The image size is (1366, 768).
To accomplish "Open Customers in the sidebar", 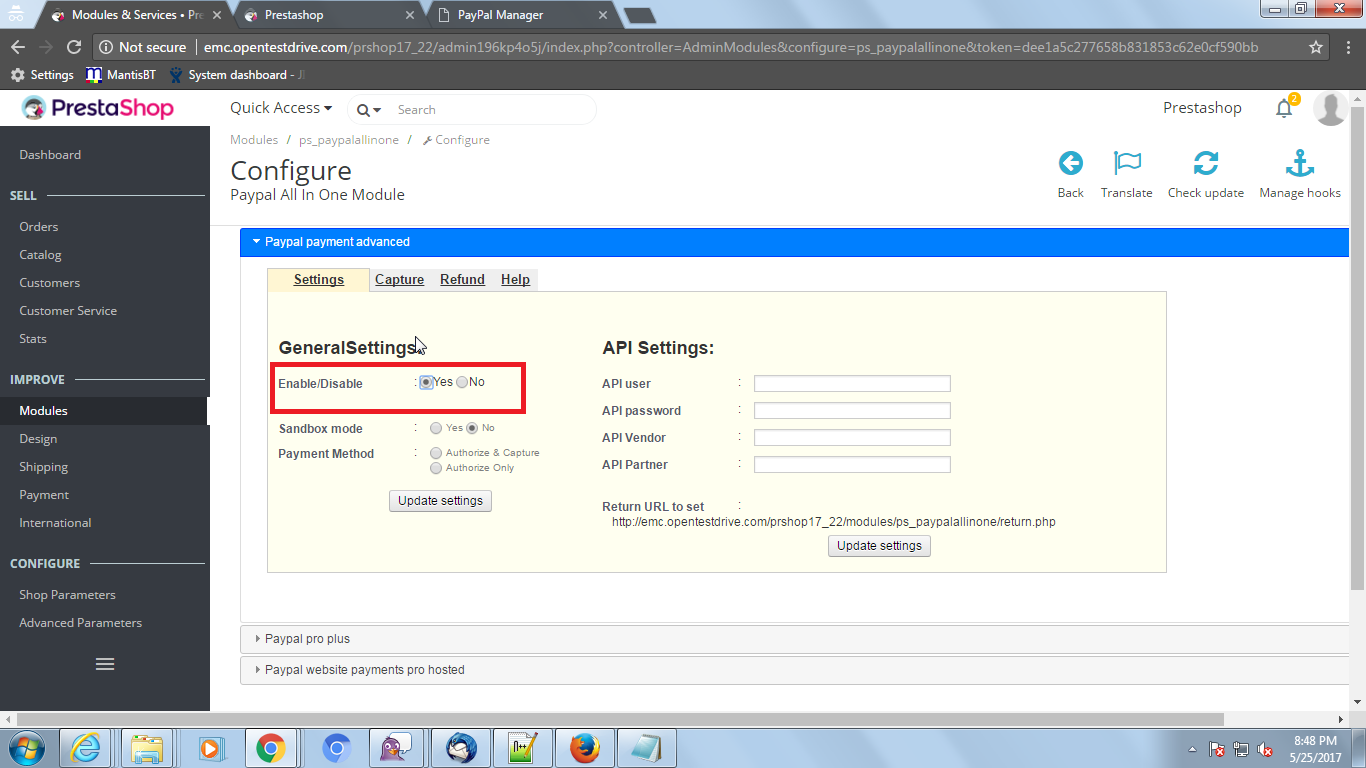I will tap(49, 283).
